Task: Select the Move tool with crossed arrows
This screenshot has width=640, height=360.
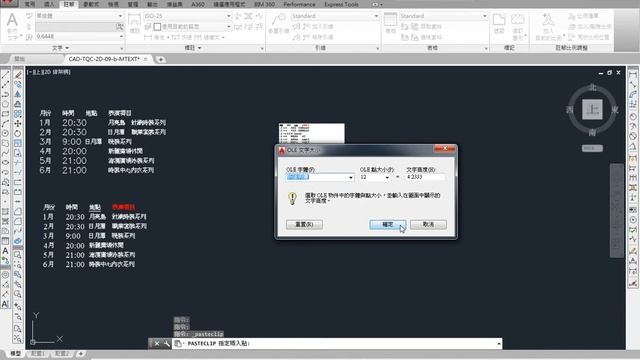Action: (x=18, y=124)
